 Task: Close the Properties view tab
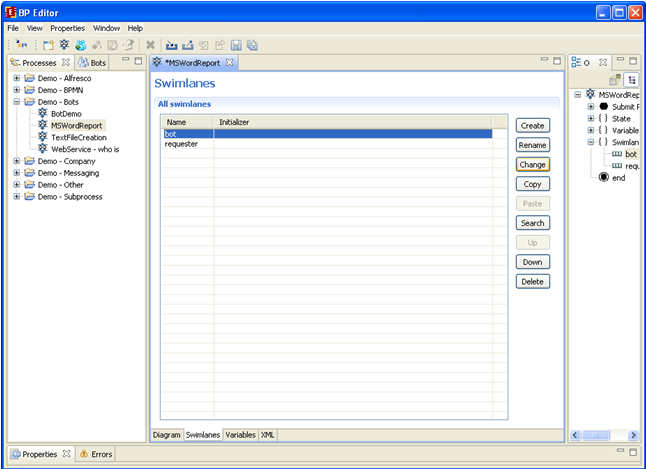[66, 454]
